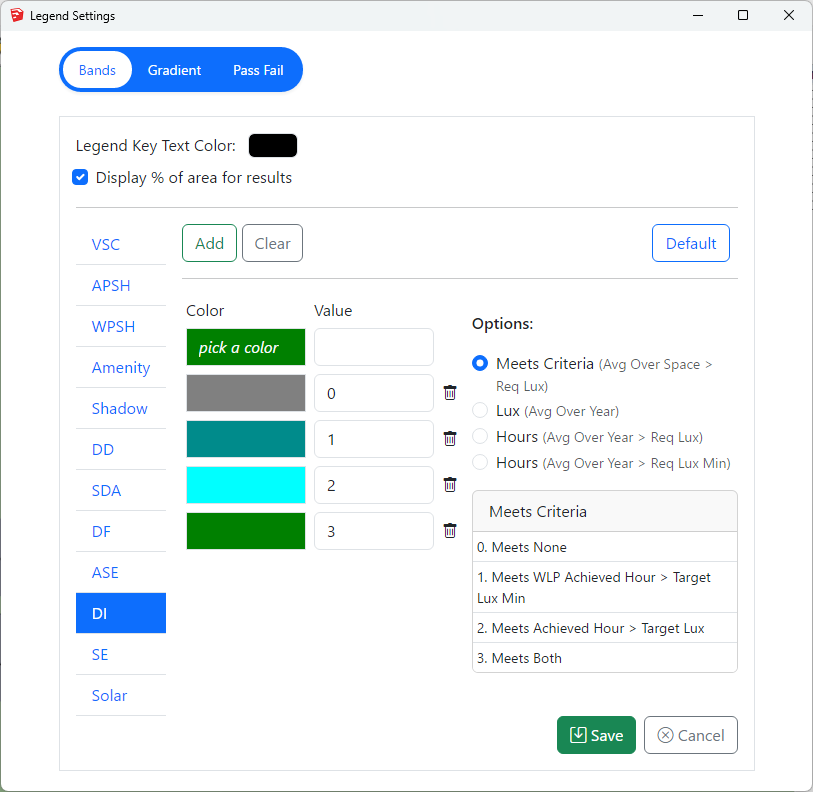Viewport: 813px width, 792px height.
Task: Select the Meets Criteria radio option
Action: [x=480, y=364]
